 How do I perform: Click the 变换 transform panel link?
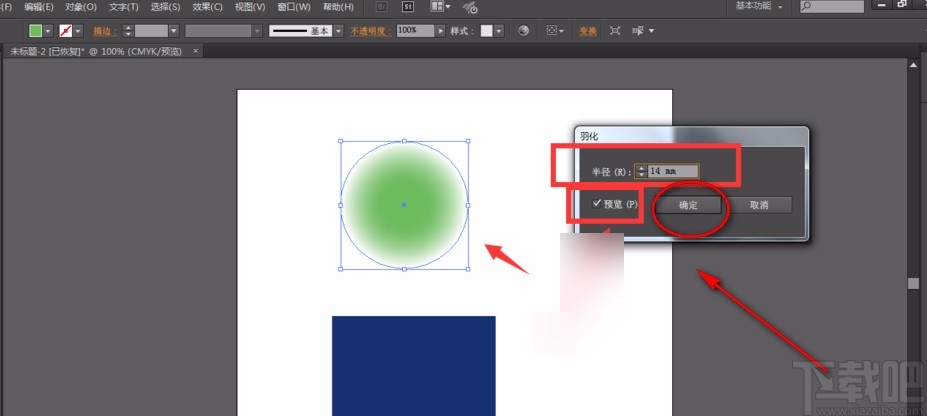[x=588, y=31]
